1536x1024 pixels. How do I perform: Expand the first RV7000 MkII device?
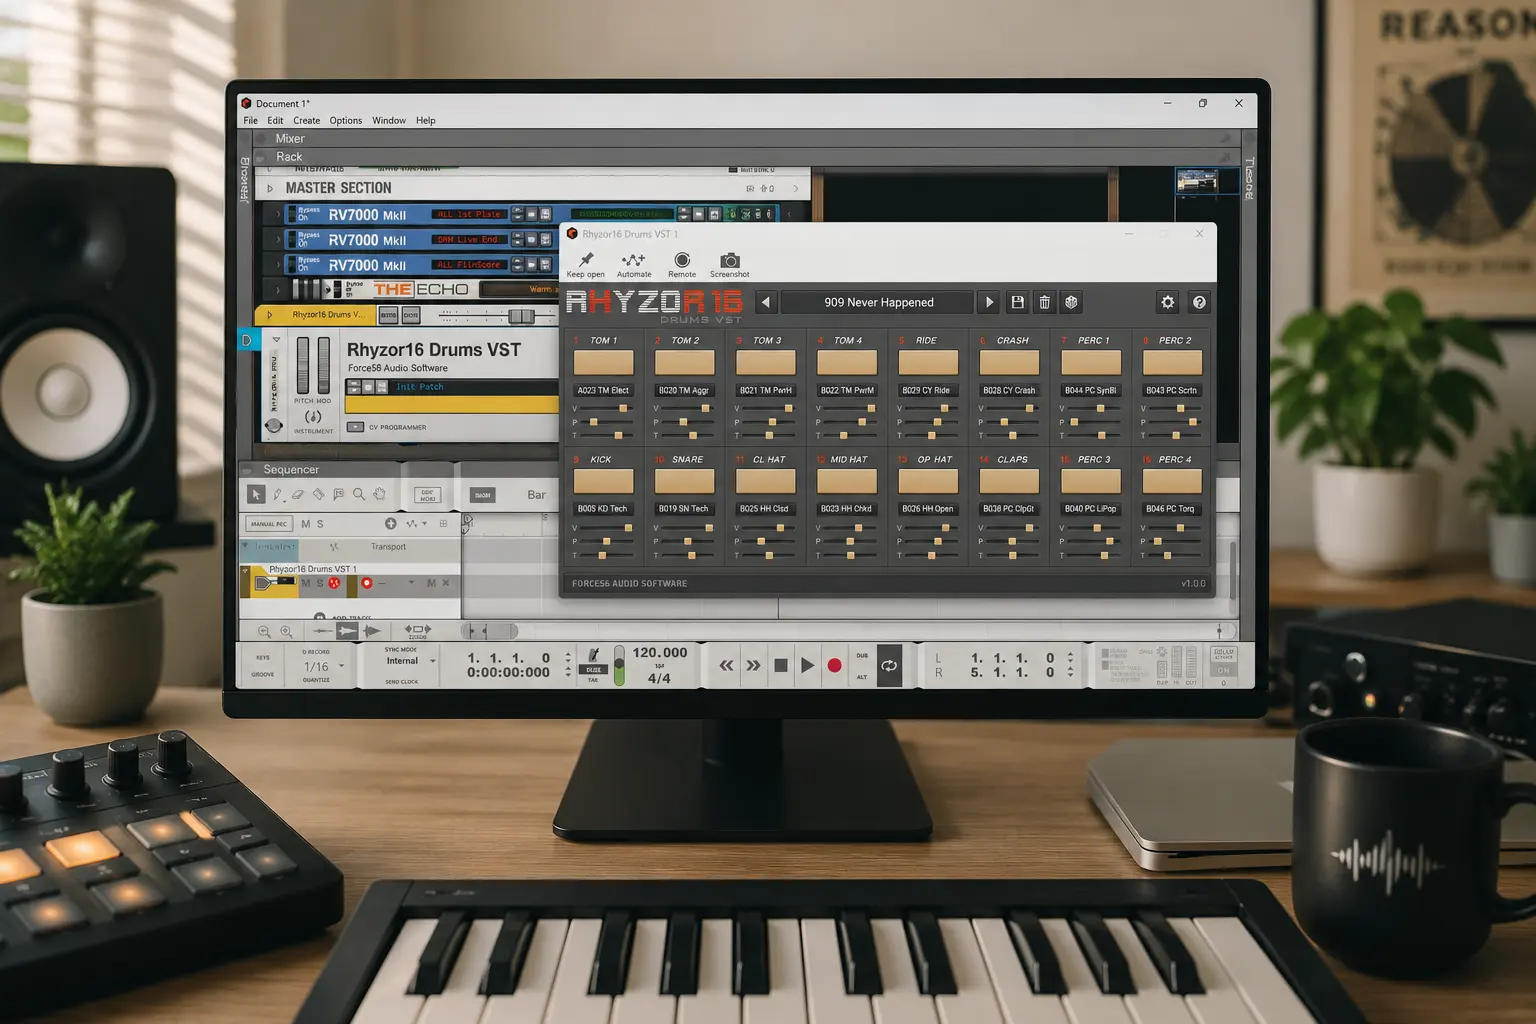[278, 214]
